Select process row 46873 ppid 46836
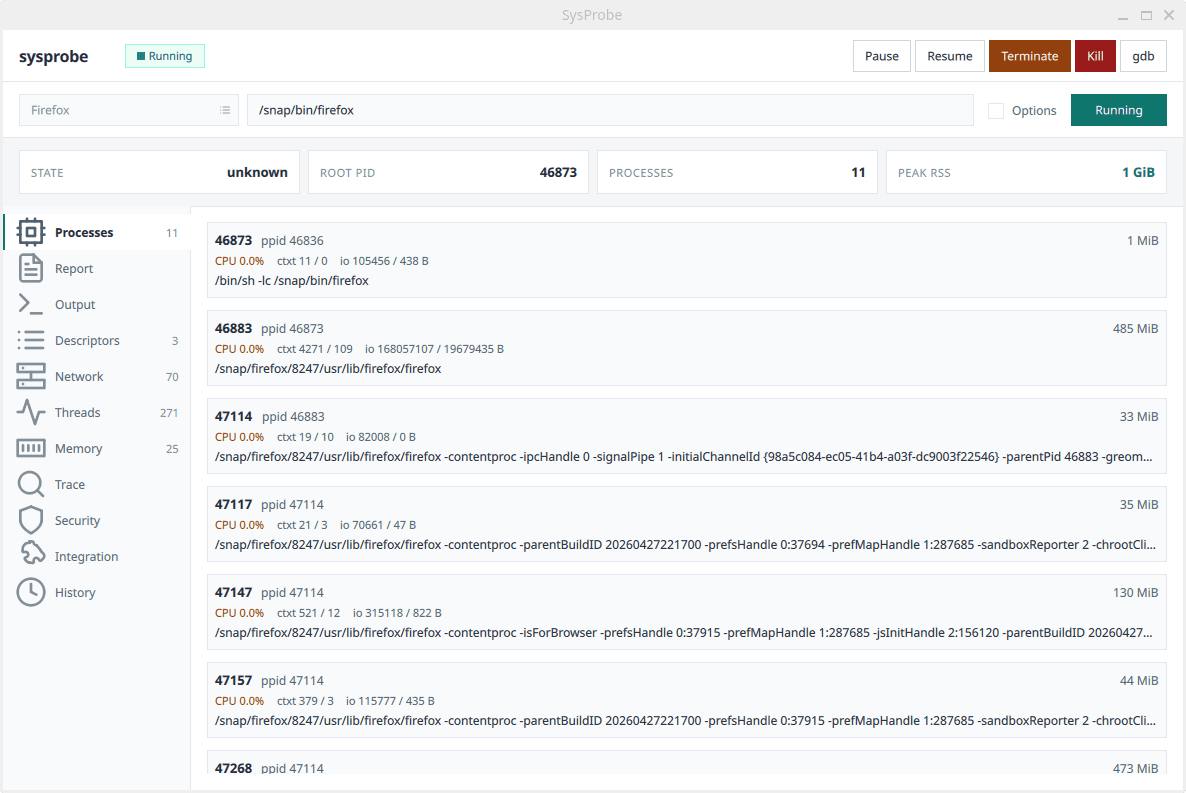 tap(687, 260)
